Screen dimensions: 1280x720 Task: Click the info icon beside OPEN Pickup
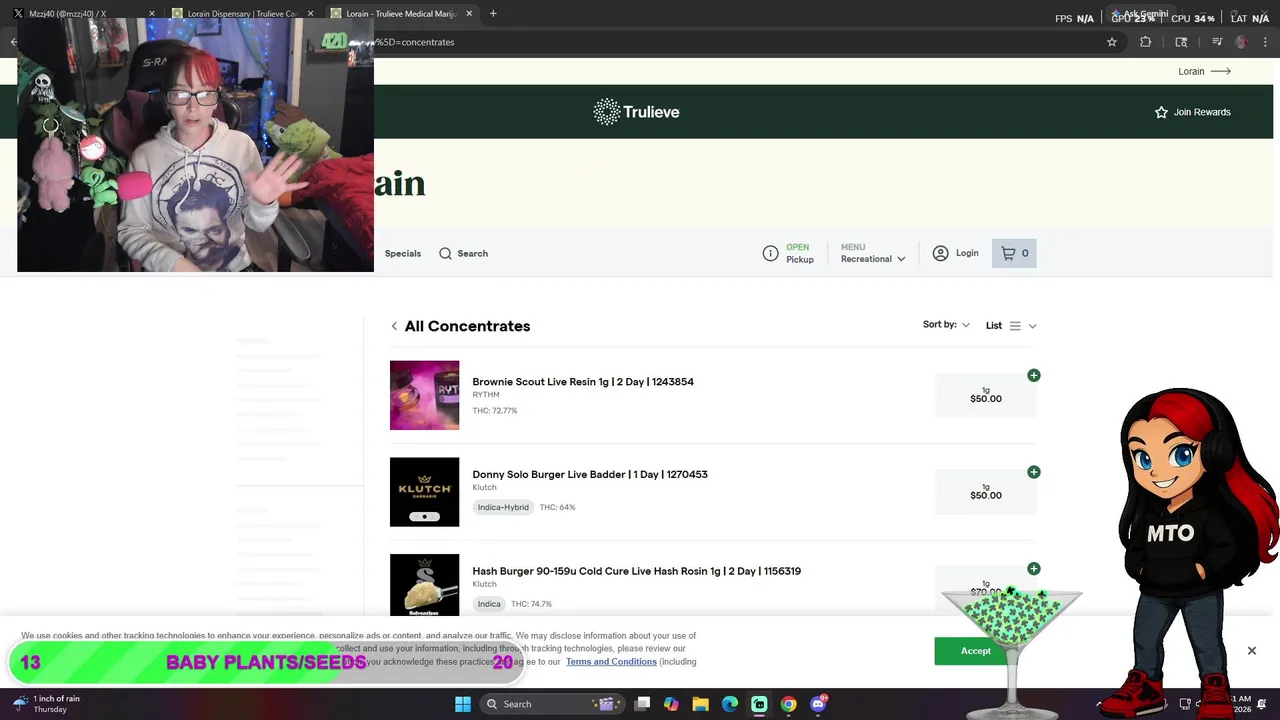770,253
